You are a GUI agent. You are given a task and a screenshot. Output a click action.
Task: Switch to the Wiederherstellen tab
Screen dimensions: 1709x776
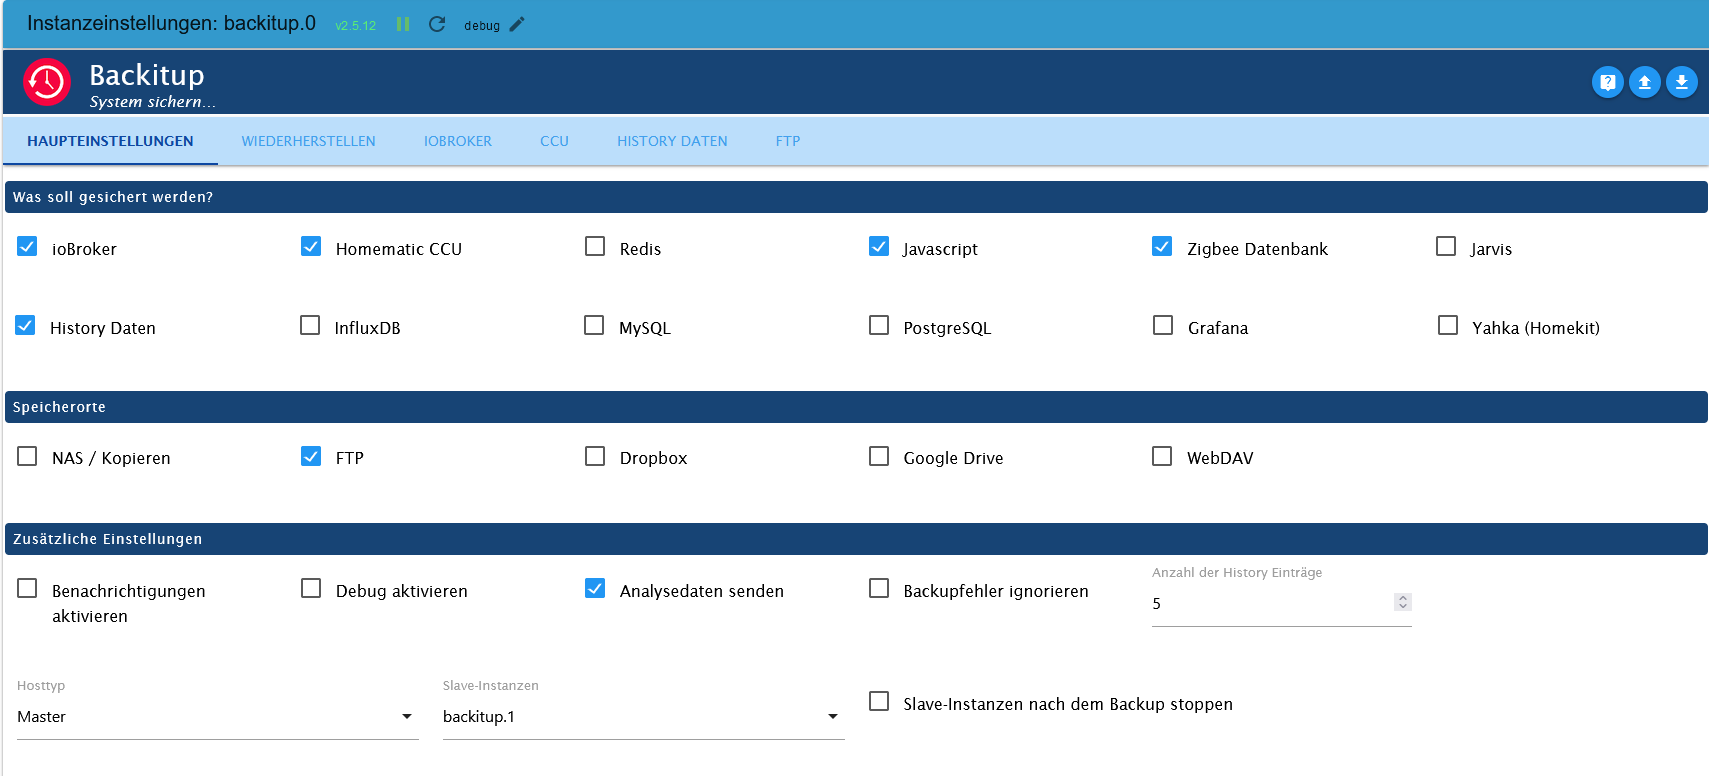[x=308, y=141]
